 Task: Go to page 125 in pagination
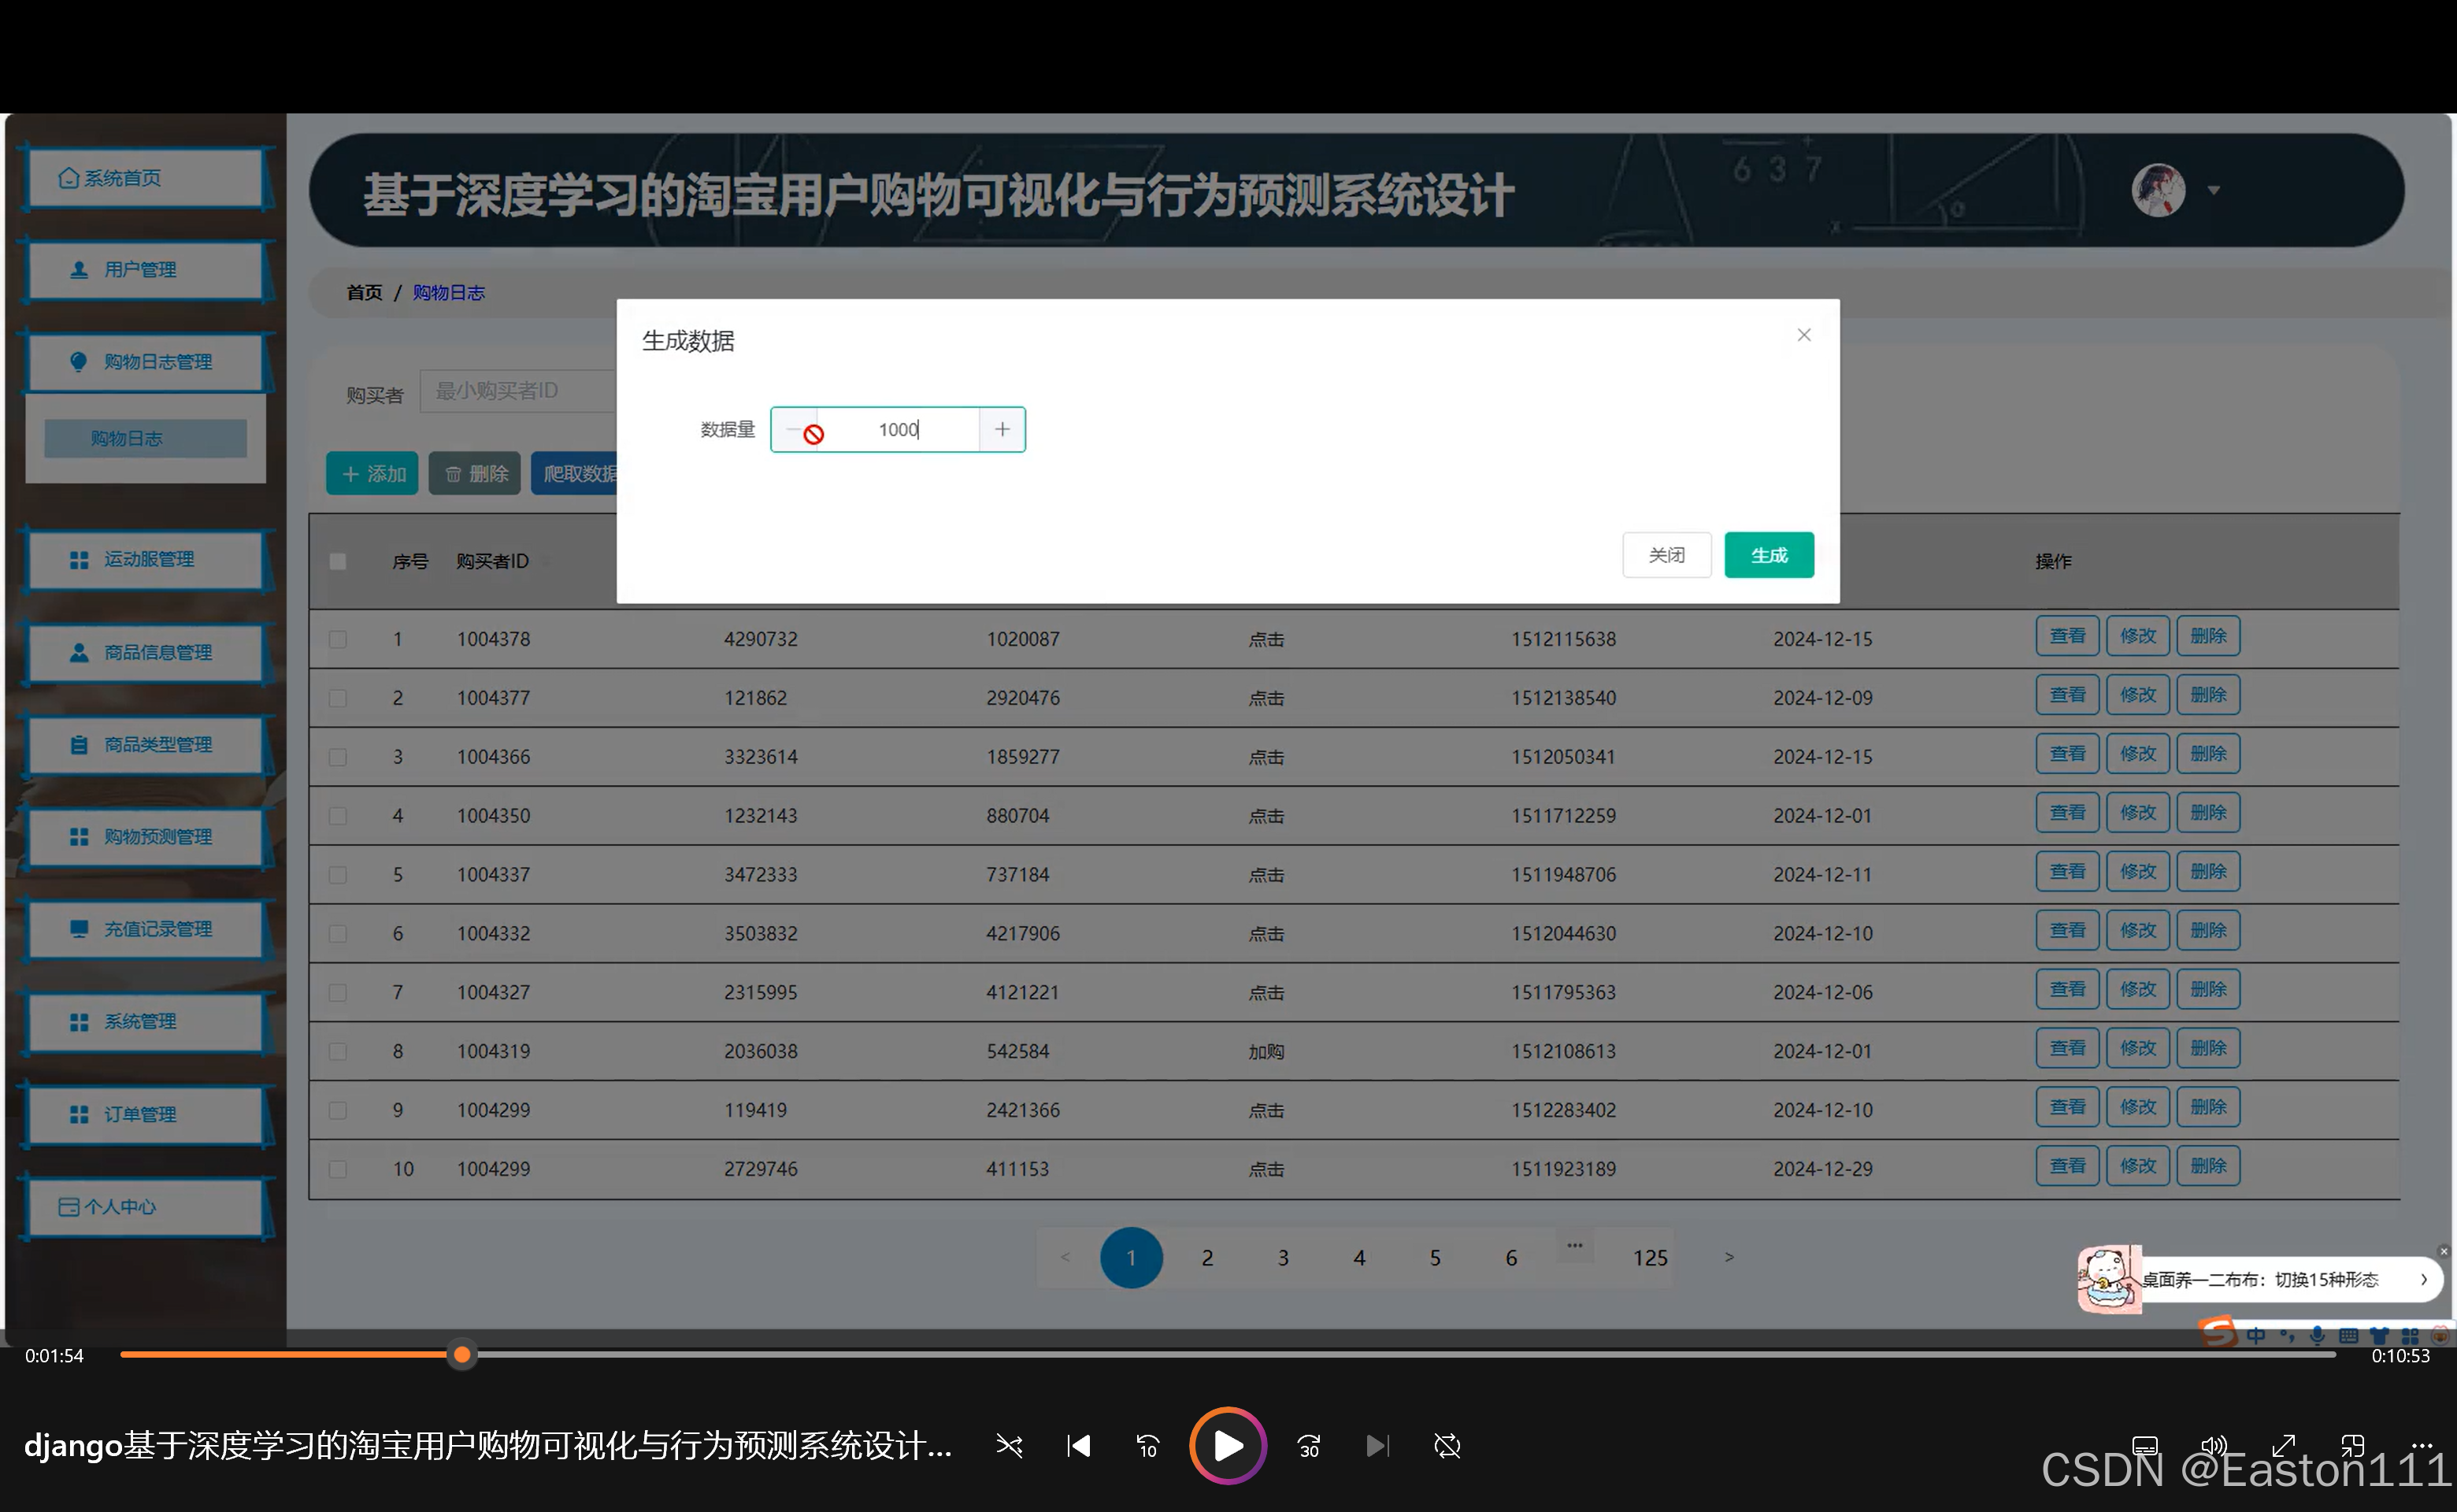pyautogui.click(x=1650, y=1257)
